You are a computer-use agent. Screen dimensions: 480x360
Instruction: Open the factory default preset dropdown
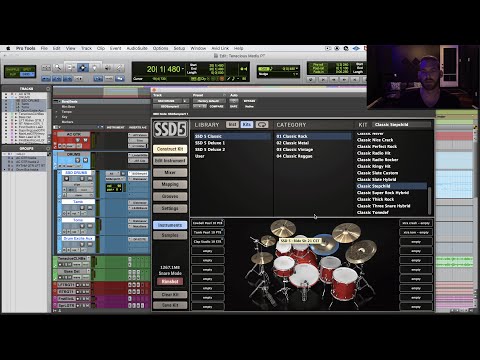click(x=209, y=101)
